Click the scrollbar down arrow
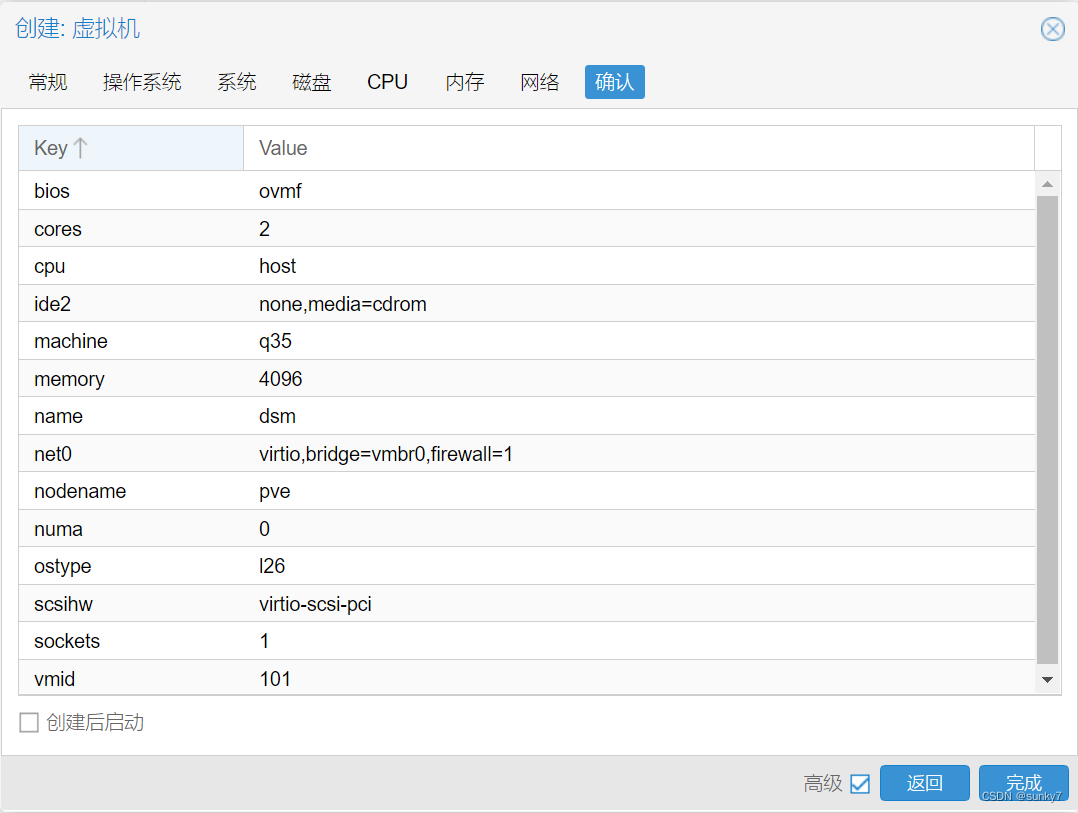1078x813 pixels. (1047, 680)
